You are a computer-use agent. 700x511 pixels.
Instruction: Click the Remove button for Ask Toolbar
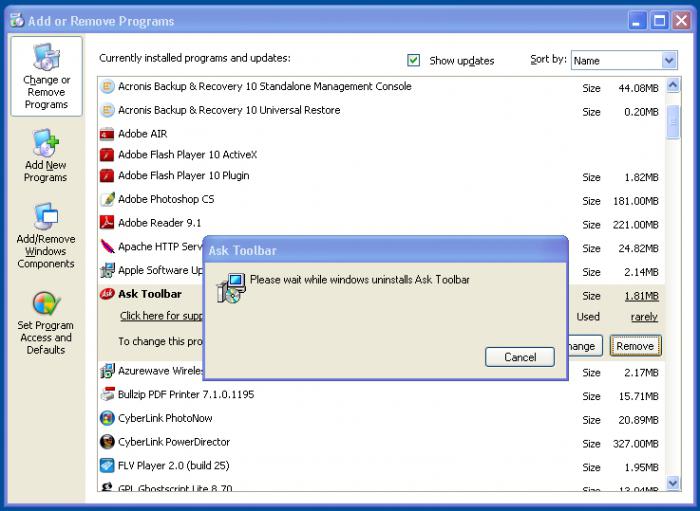coord(635,346)
